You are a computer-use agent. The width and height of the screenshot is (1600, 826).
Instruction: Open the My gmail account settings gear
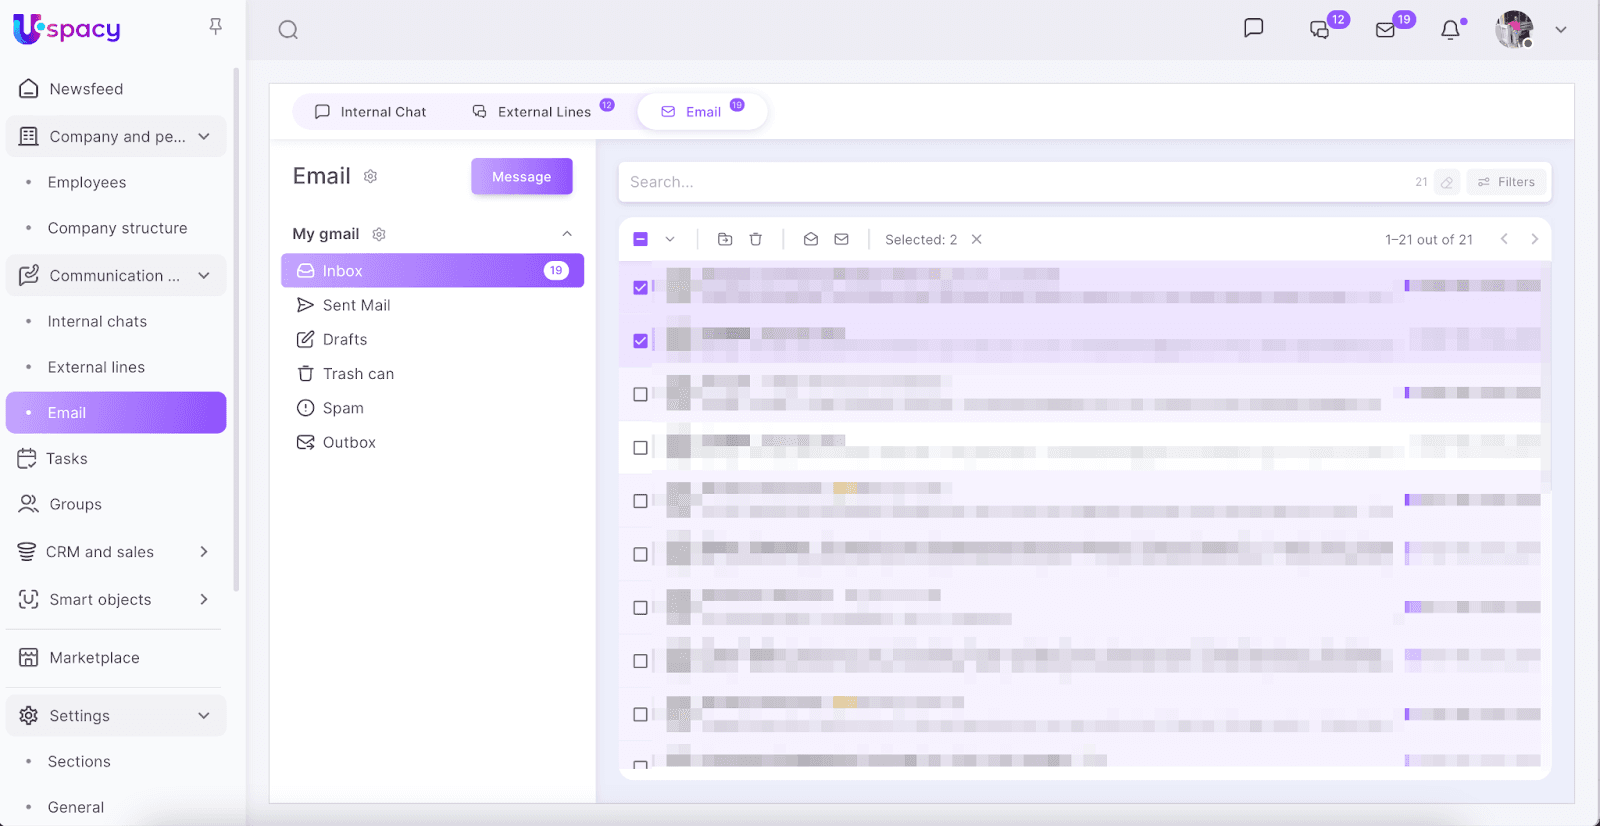coord(379,234)
